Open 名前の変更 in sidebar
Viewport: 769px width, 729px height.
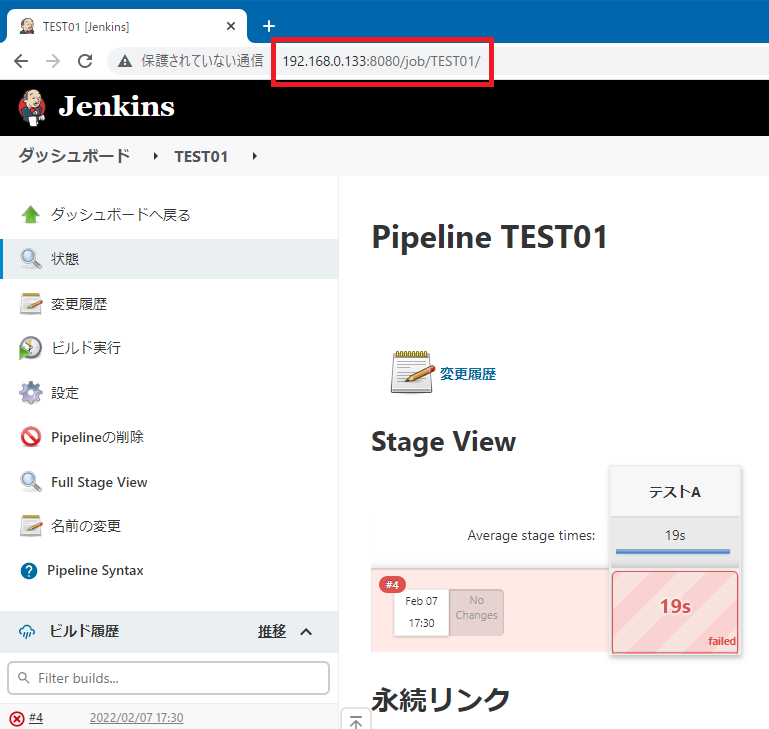point(86,526)
